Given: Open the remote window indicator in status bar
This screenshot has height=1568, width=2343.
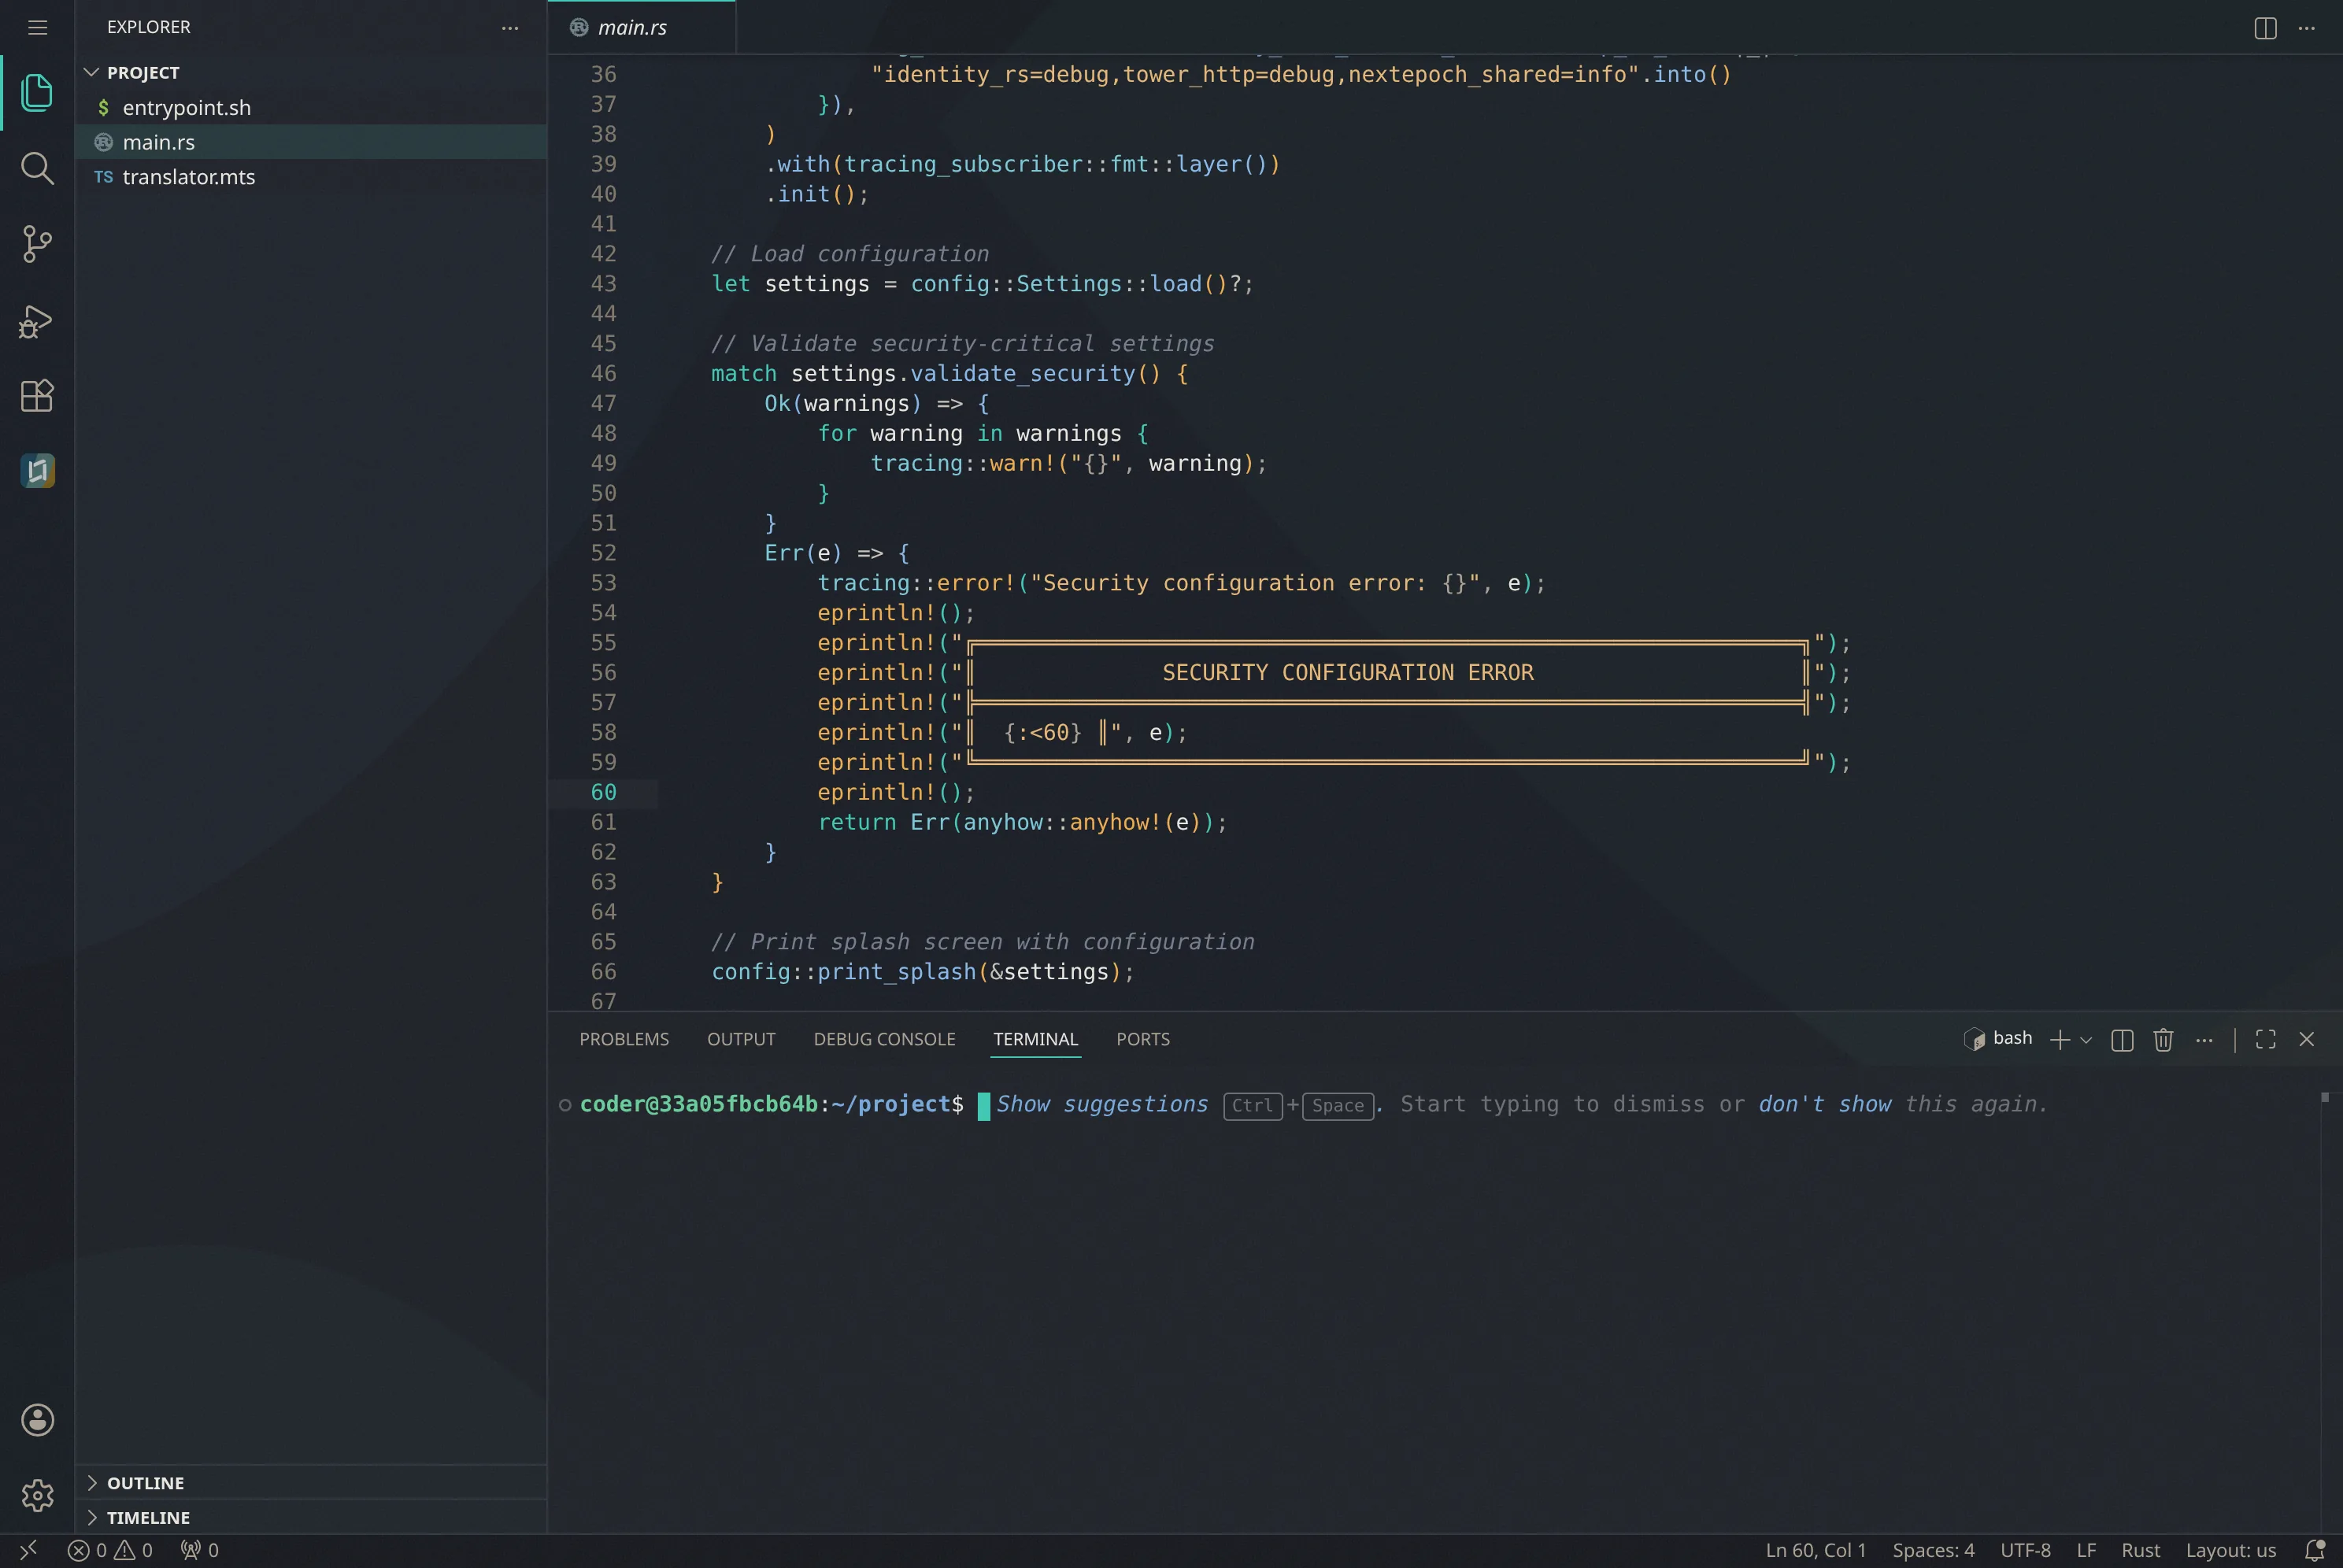Looking at the screenshot, I should pyautogui.click(x=28, y=1550).
